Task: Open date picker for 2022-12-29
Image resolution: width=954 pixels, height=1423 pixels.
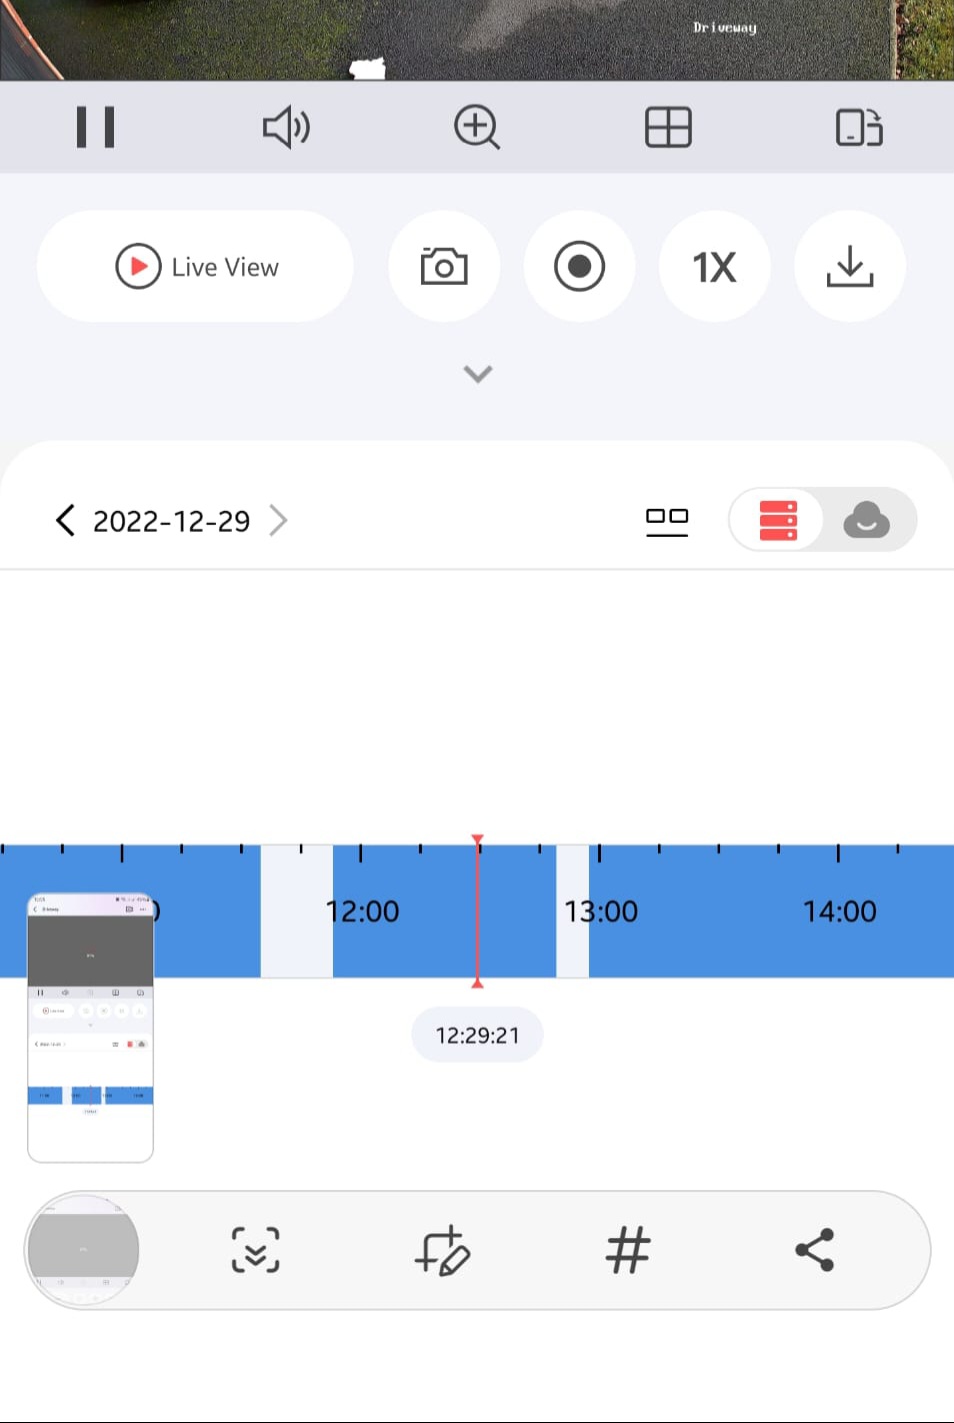Action: [x=171, y=521]
